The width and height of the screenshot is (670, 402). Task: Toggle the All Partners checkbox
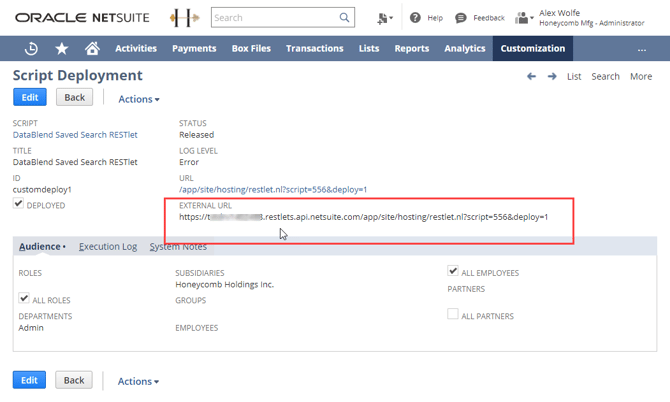click(453, 314)
